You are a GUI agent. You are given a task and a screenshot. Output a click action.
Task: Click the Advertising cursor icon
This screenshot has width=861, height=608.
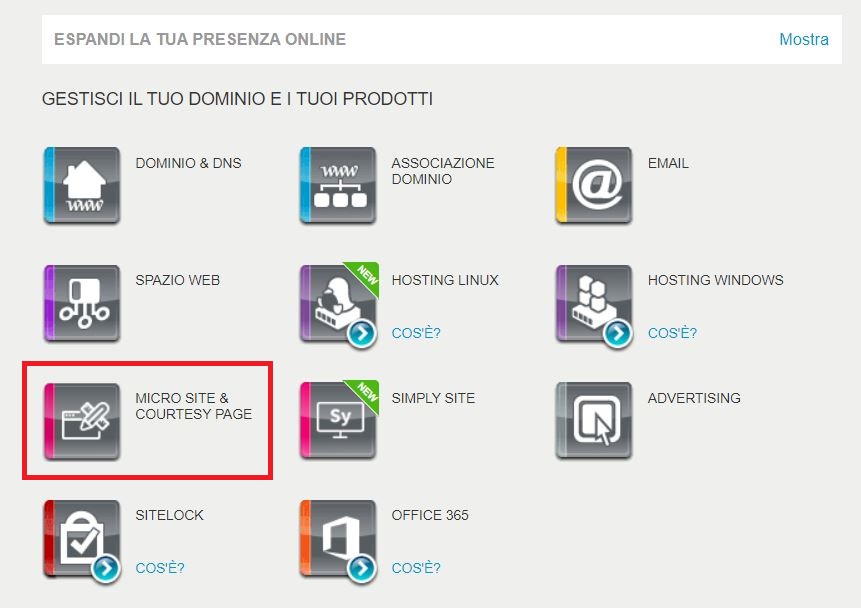coord(594,421)
